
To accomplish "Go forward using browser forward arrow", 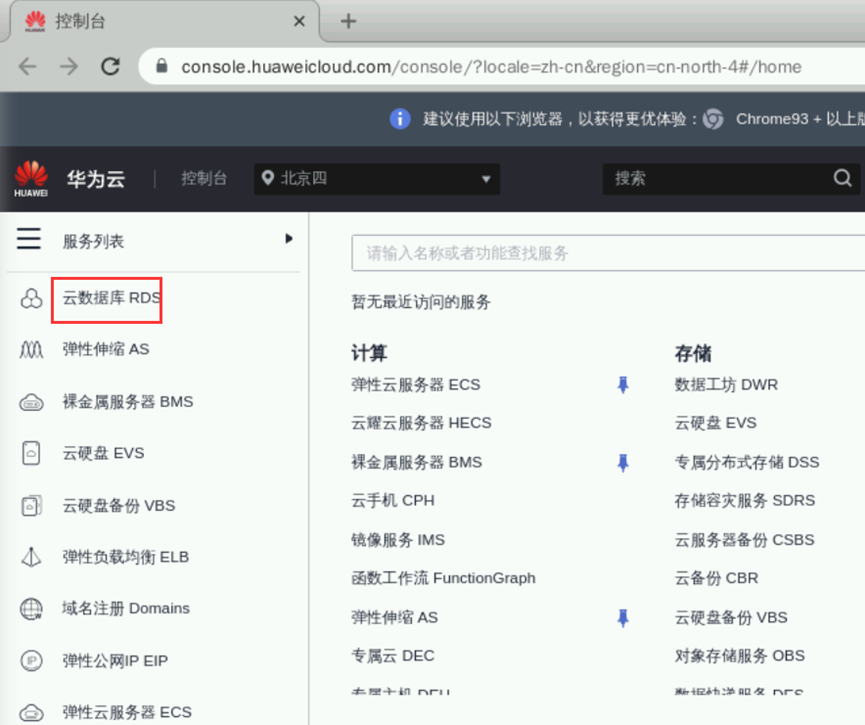I will point(69,66).
